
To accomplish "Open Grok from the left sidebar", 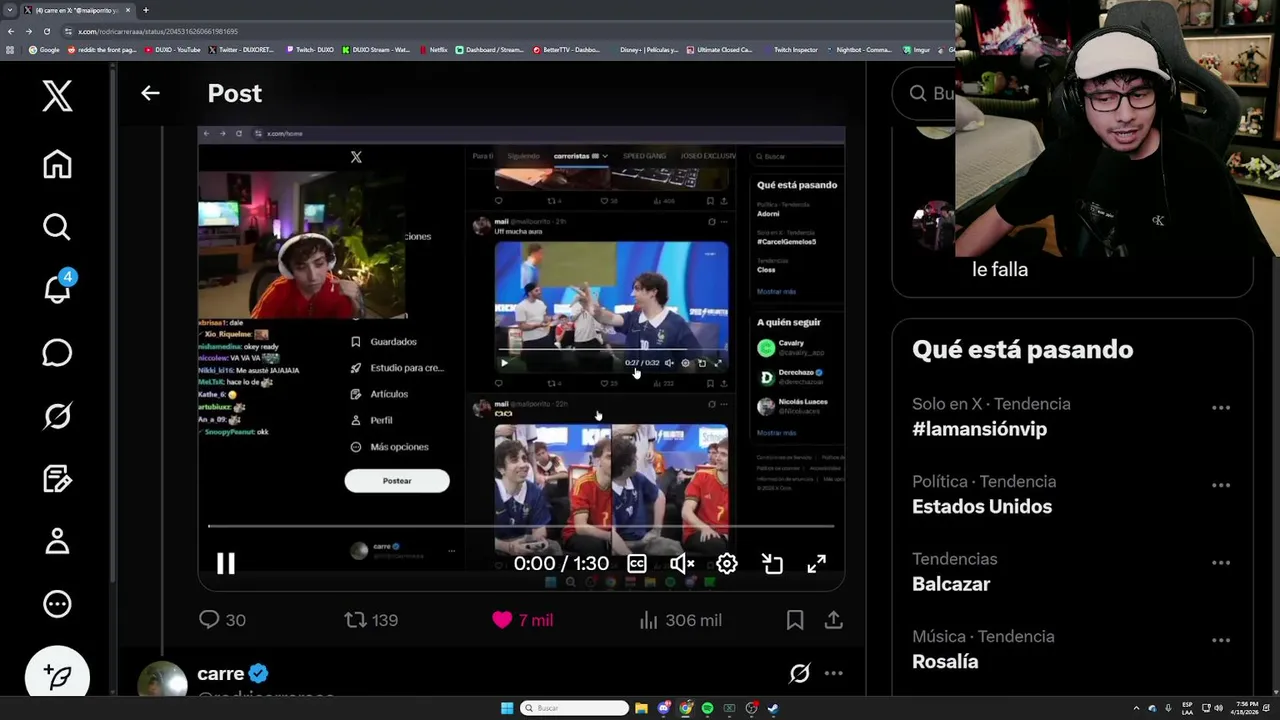I will [x=57, y=416].
